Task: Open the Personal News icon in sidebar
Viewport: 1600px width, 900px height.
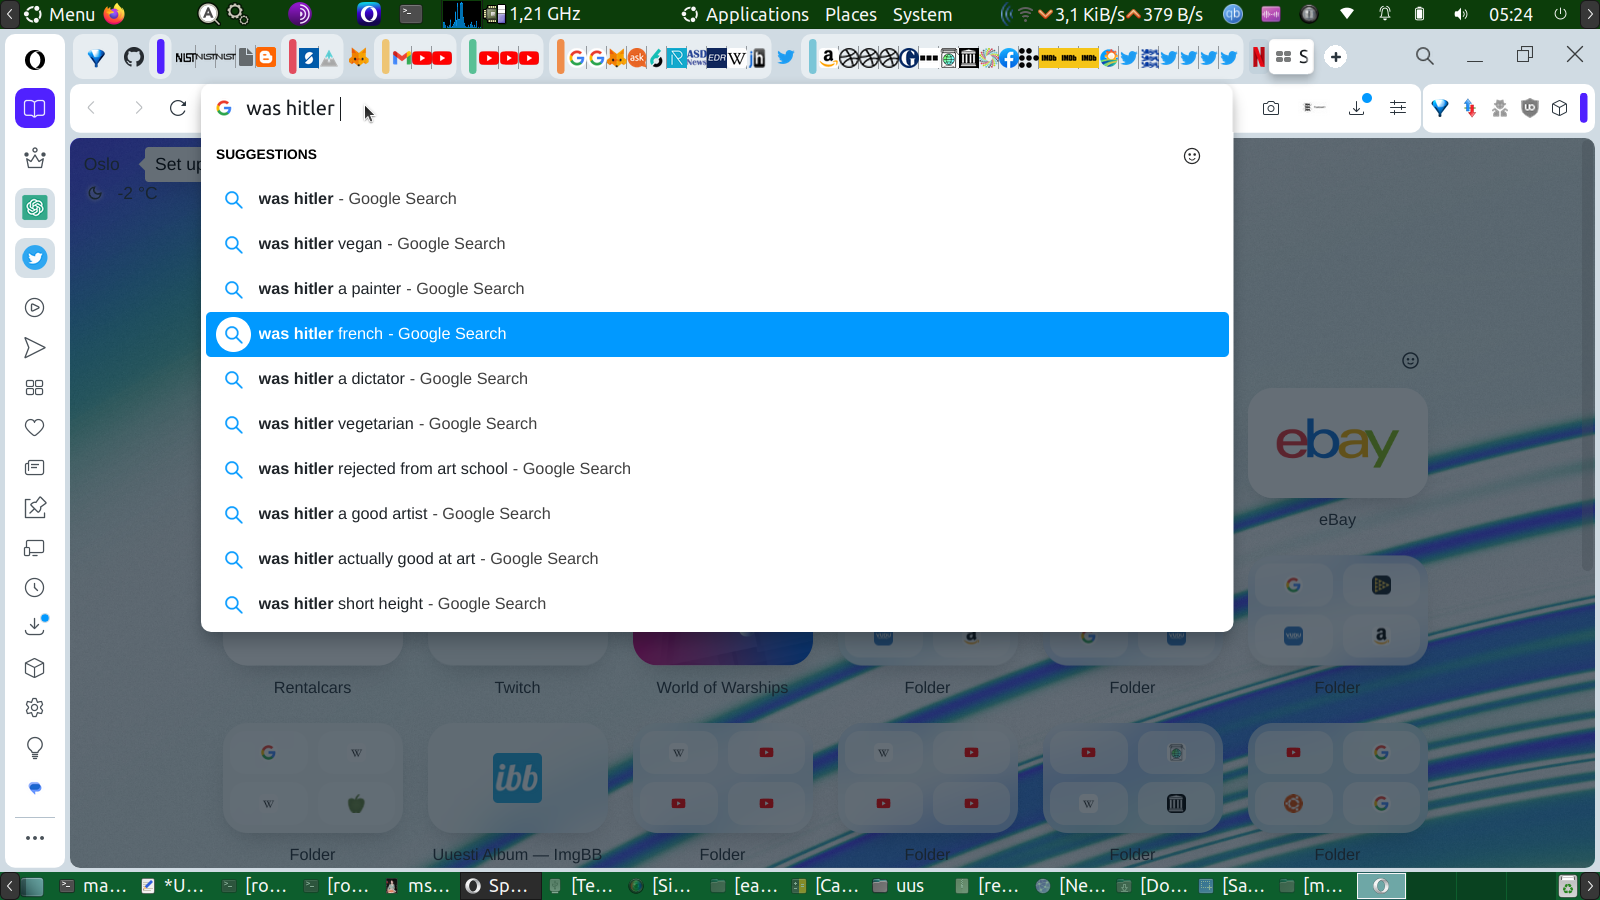Action: point(35,468)
